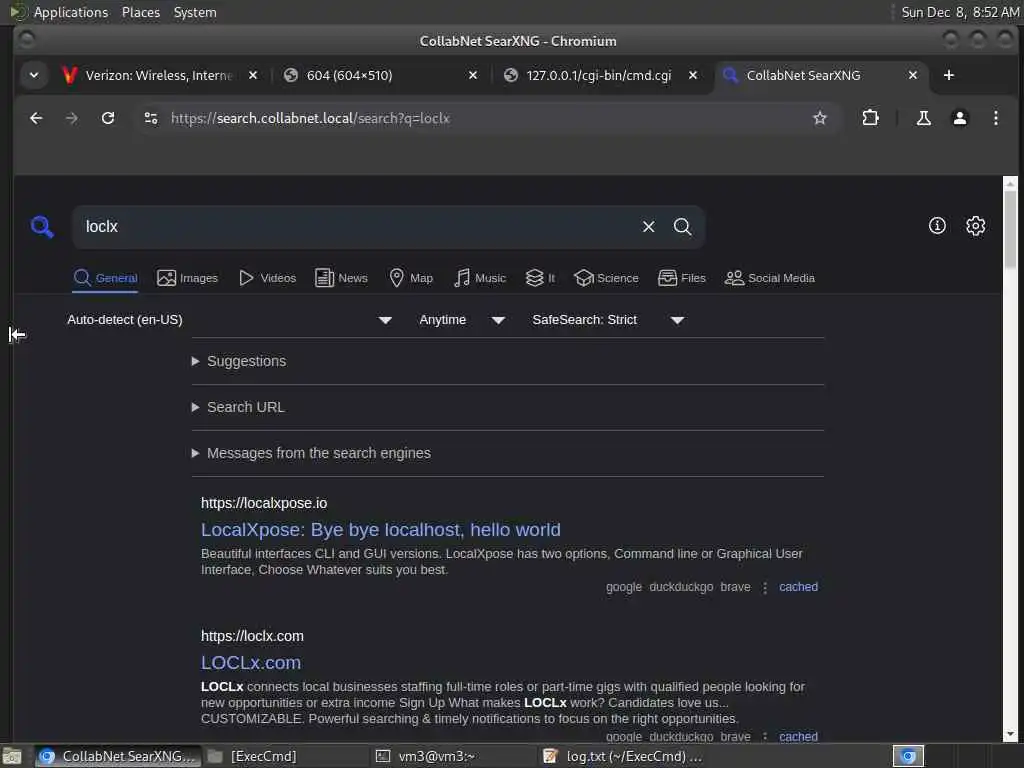Select the Videos search category
The width and height of the screenshot is (1024, 768).
(267, 278)
